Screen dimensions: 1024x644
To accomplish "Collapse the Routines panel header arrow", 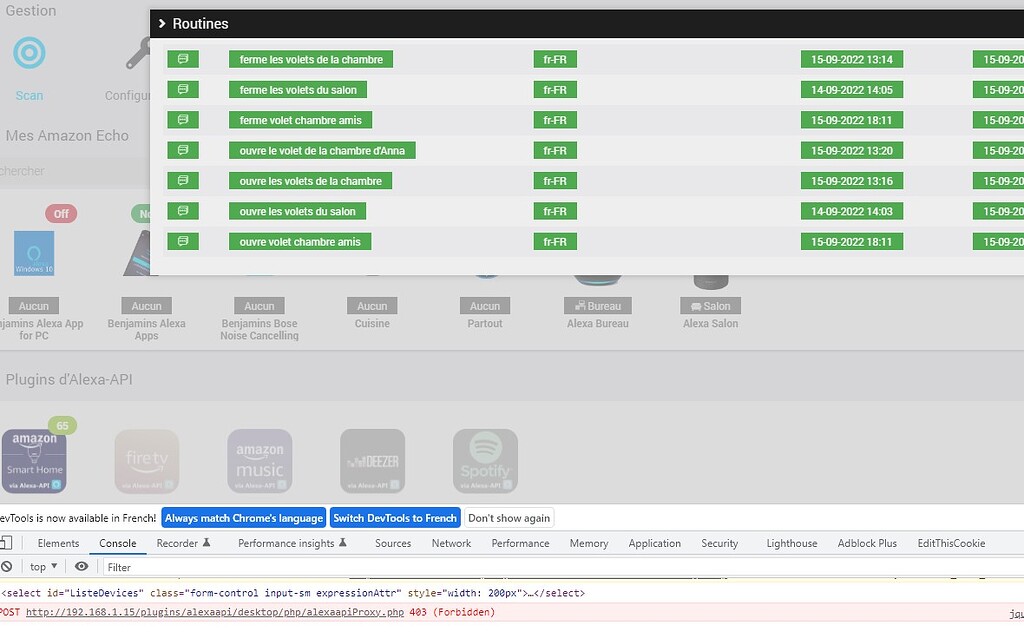I will click(162, 24).
